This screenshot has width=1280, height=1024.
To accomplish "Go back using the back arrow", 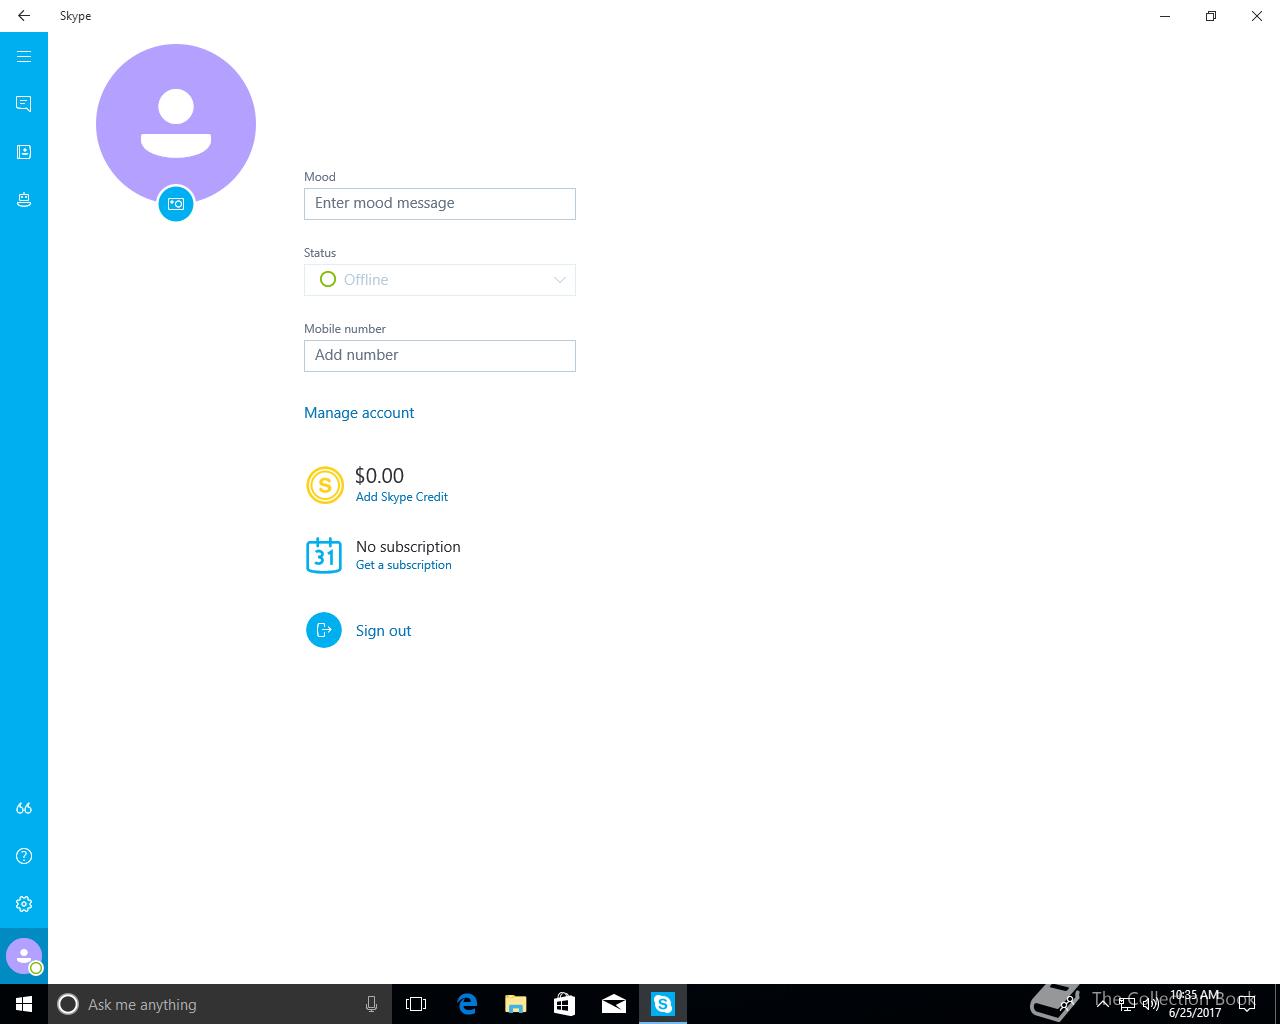I will [24, 16].
